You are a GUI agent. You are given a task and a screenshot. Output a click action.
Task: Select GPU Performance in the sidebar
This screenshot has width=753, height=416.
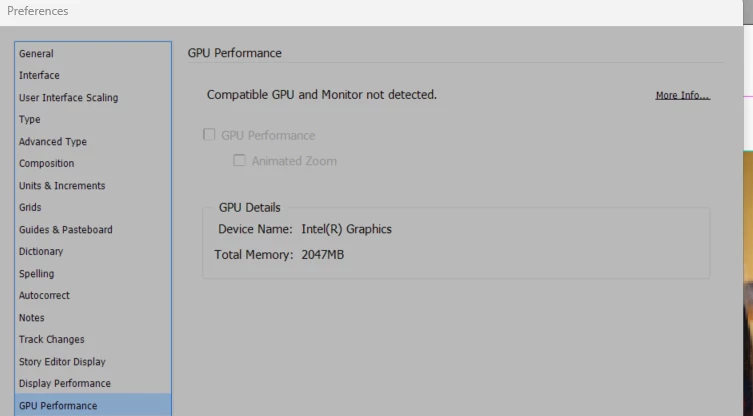click(93, 405)
